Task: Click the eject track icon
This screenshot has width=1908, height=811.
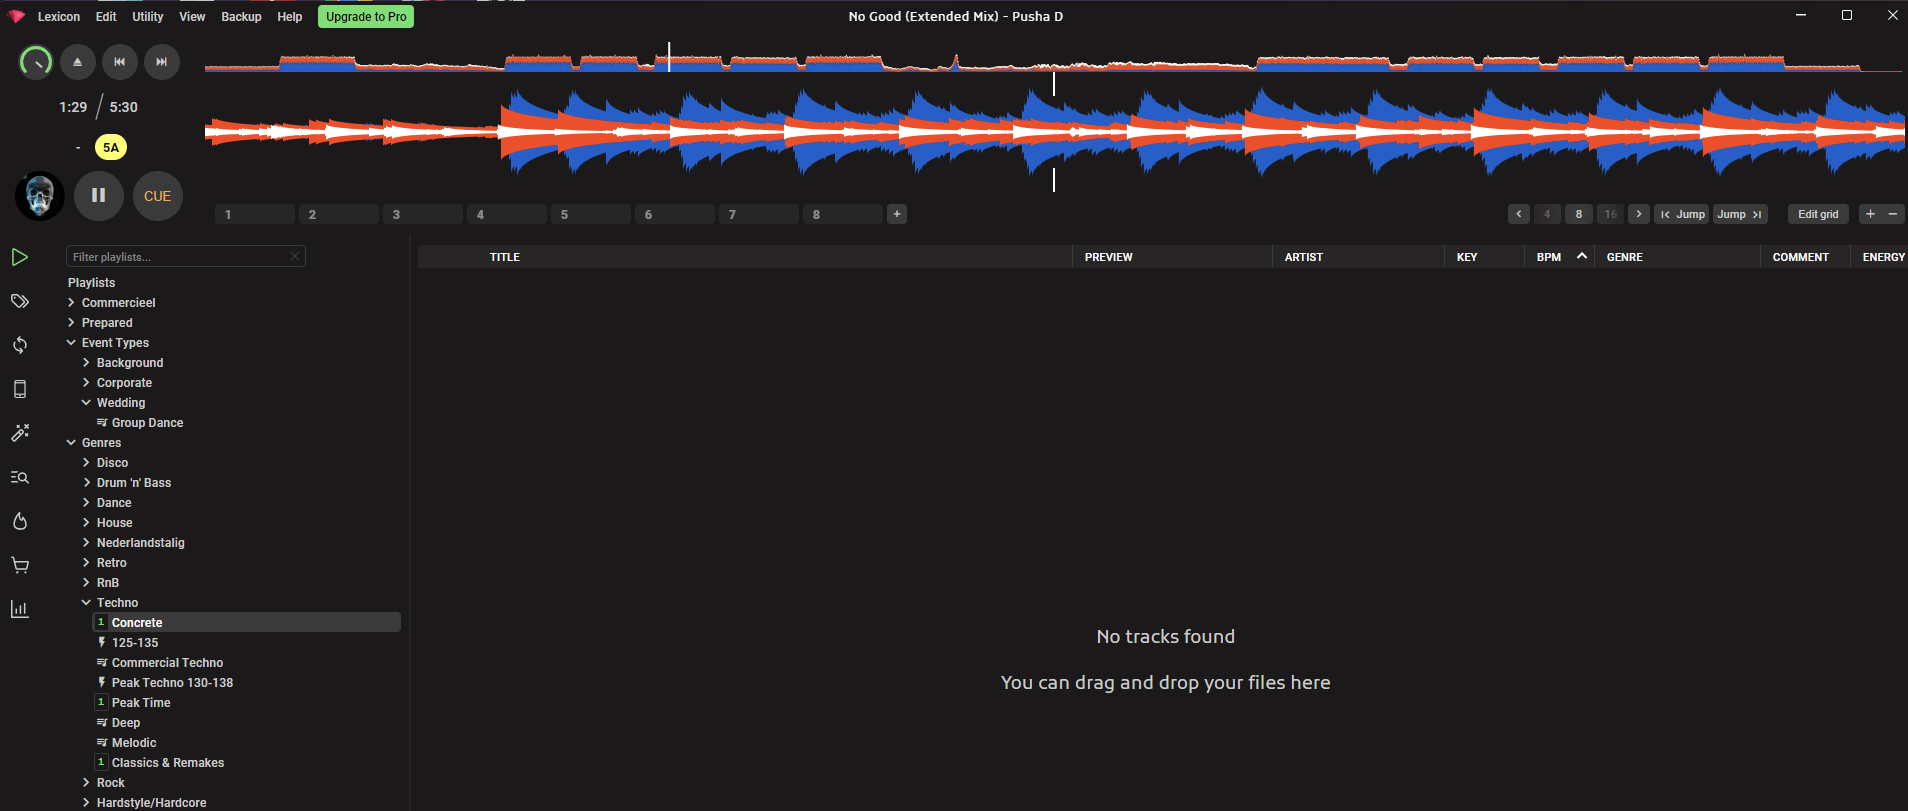Action: tap(78, 62)
